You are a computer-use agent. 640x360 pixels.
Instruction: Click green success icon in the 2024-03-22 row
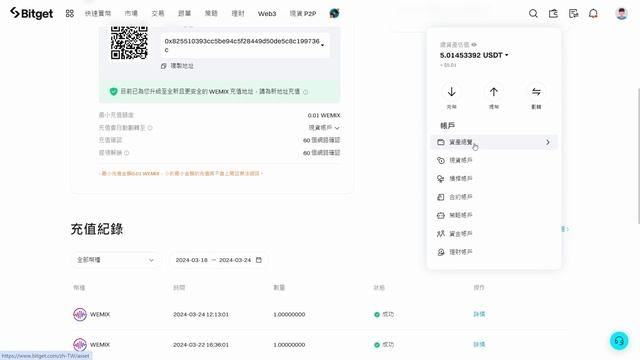[377, 344]
